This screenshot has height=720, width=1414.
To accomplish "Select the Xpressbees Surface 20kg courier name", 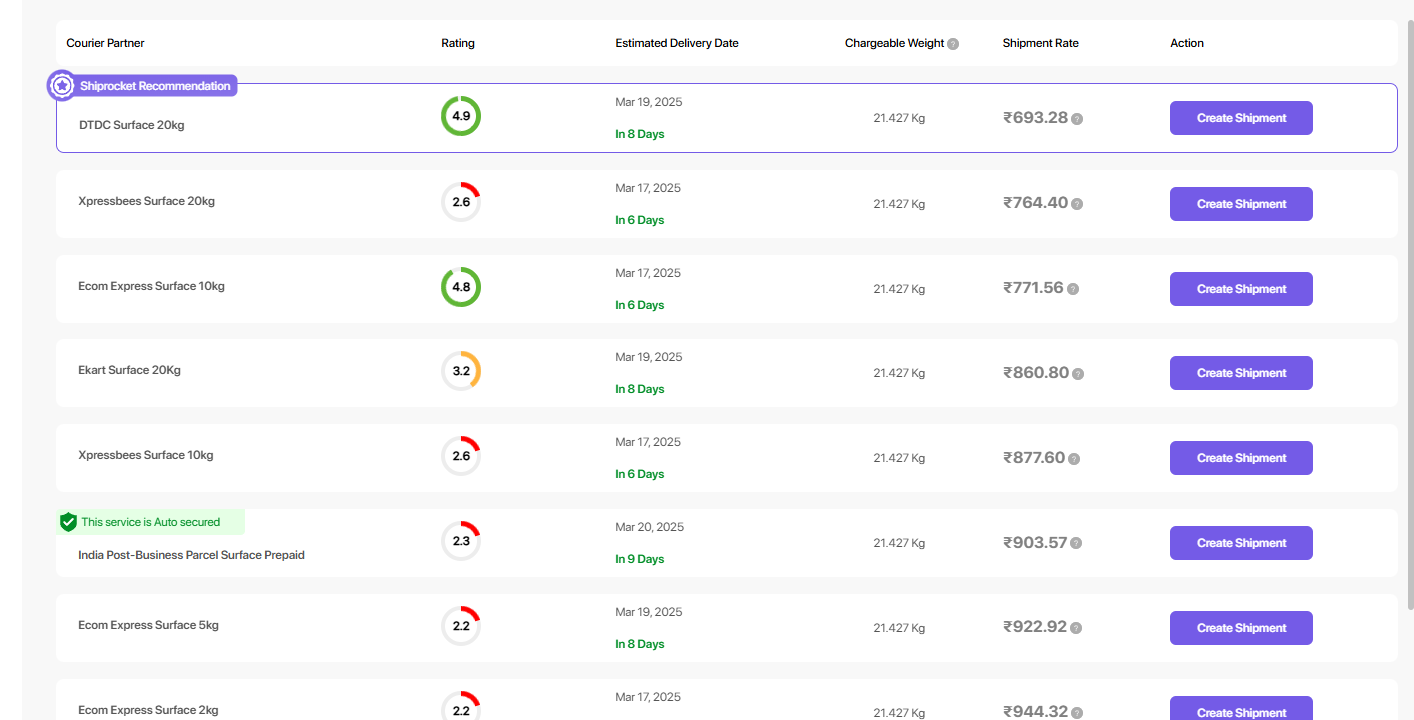I will [147, 201].
